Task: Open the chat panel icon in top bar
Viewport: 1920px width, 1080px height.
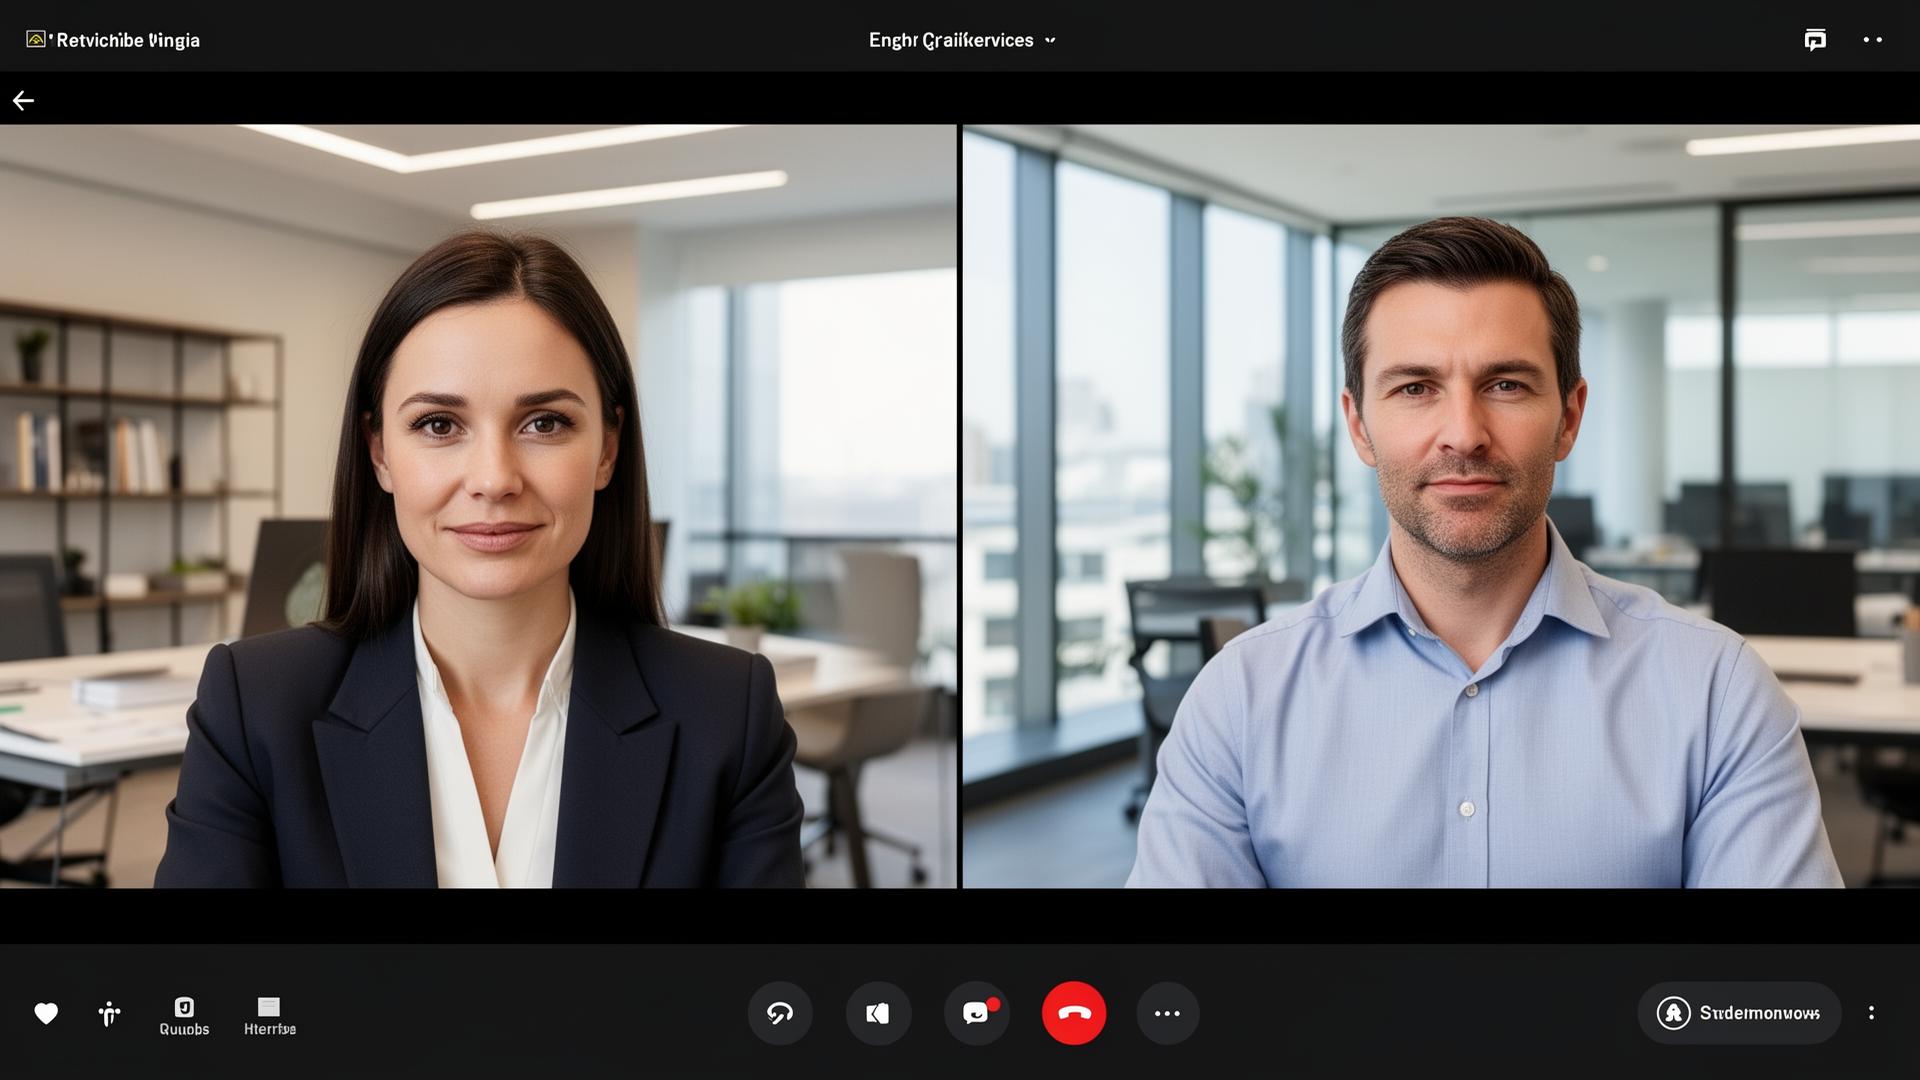Action: [1814, 40]
